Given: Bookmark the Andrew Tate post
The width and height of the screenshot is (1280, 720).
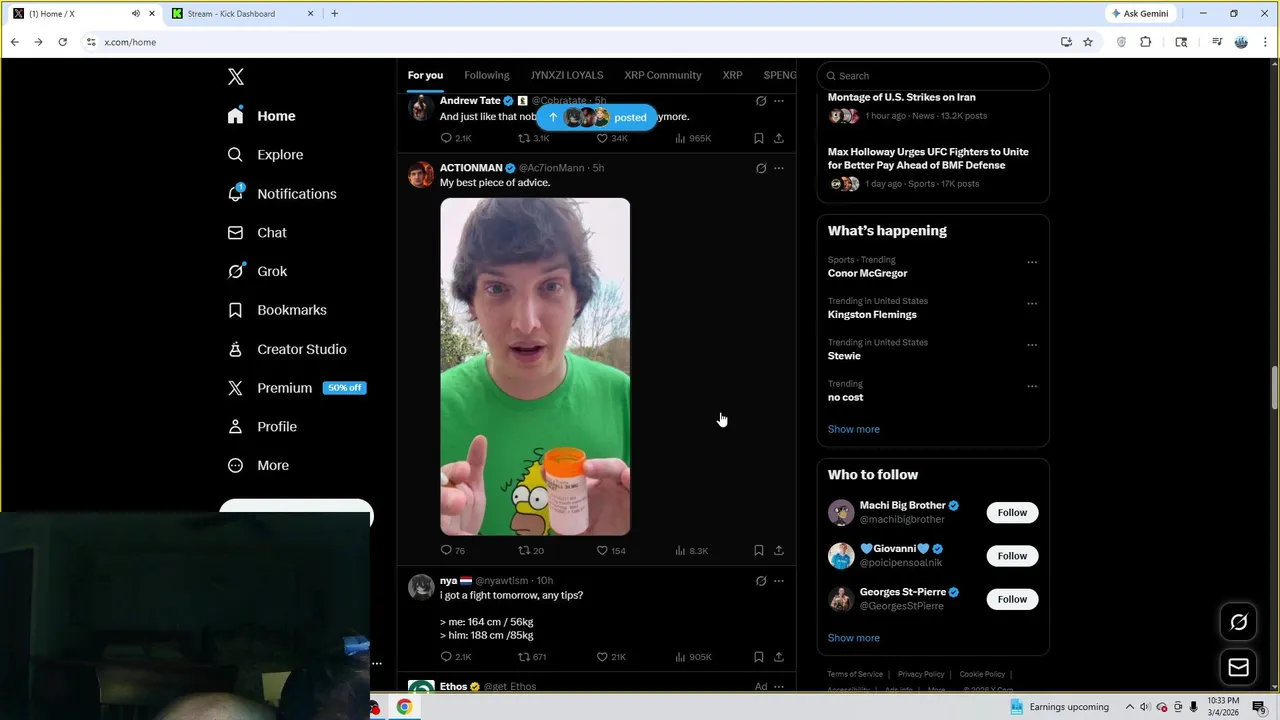Looking at the screenshot, I should 759,138.
